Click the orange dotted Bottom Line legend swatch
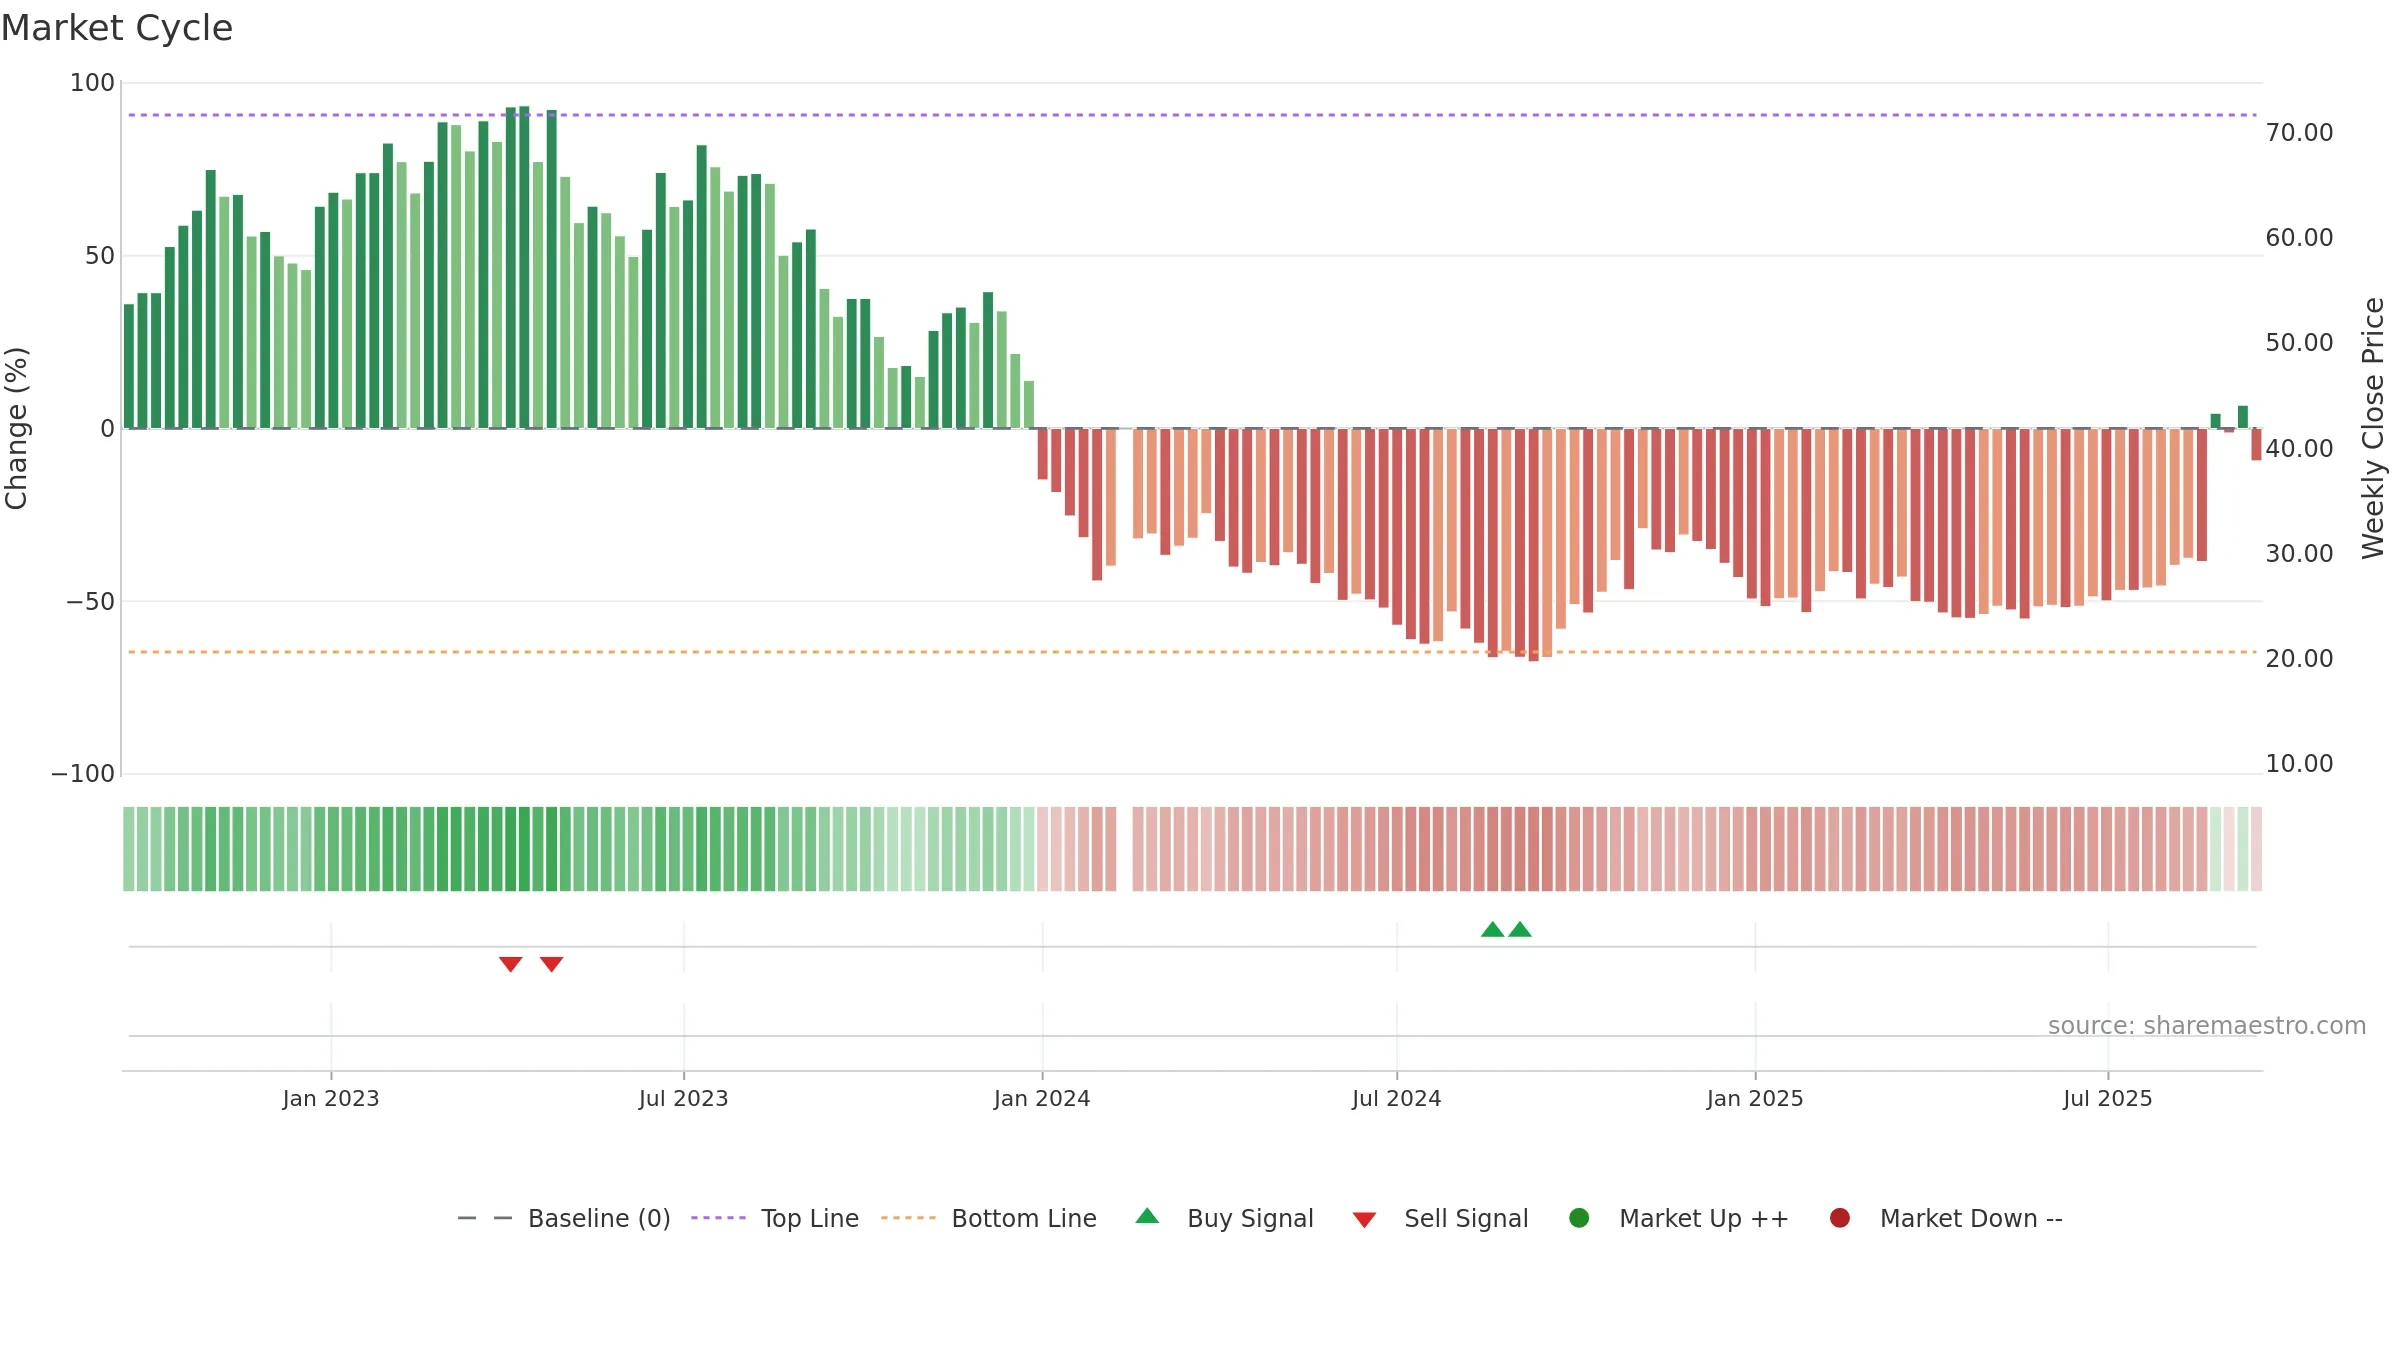This screenshot has height=1350, width=2400. [x=908, y=1218]
